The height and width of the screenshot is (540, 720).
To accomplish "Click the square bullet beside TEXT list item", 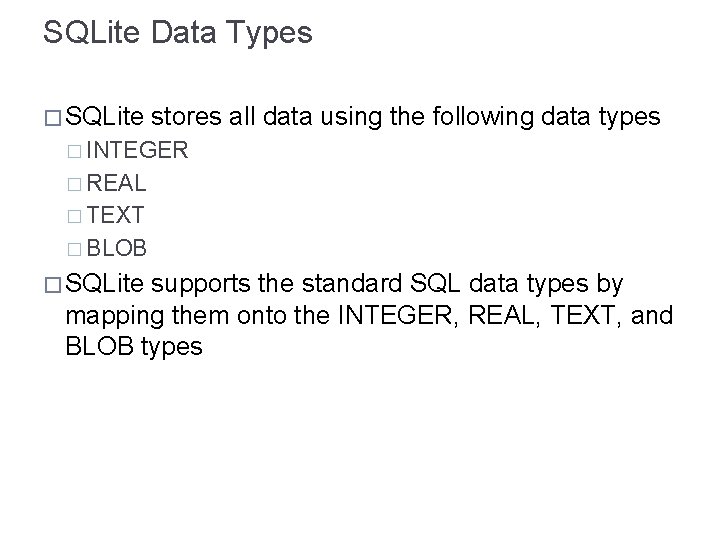I will coord(74,216).
